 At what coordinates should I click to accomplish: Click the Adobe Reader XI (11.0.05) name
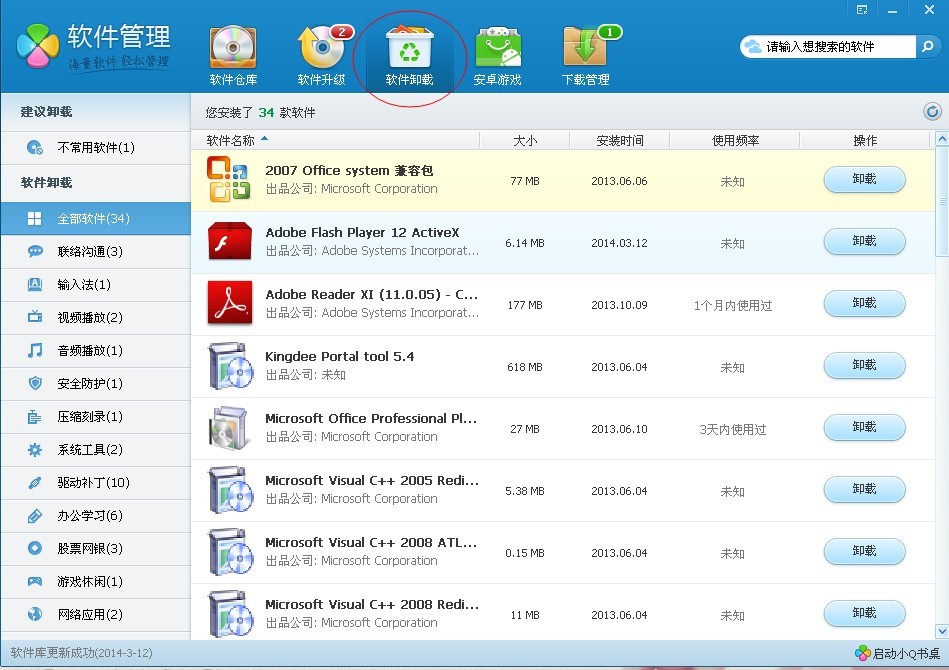[x=372, y=295]
